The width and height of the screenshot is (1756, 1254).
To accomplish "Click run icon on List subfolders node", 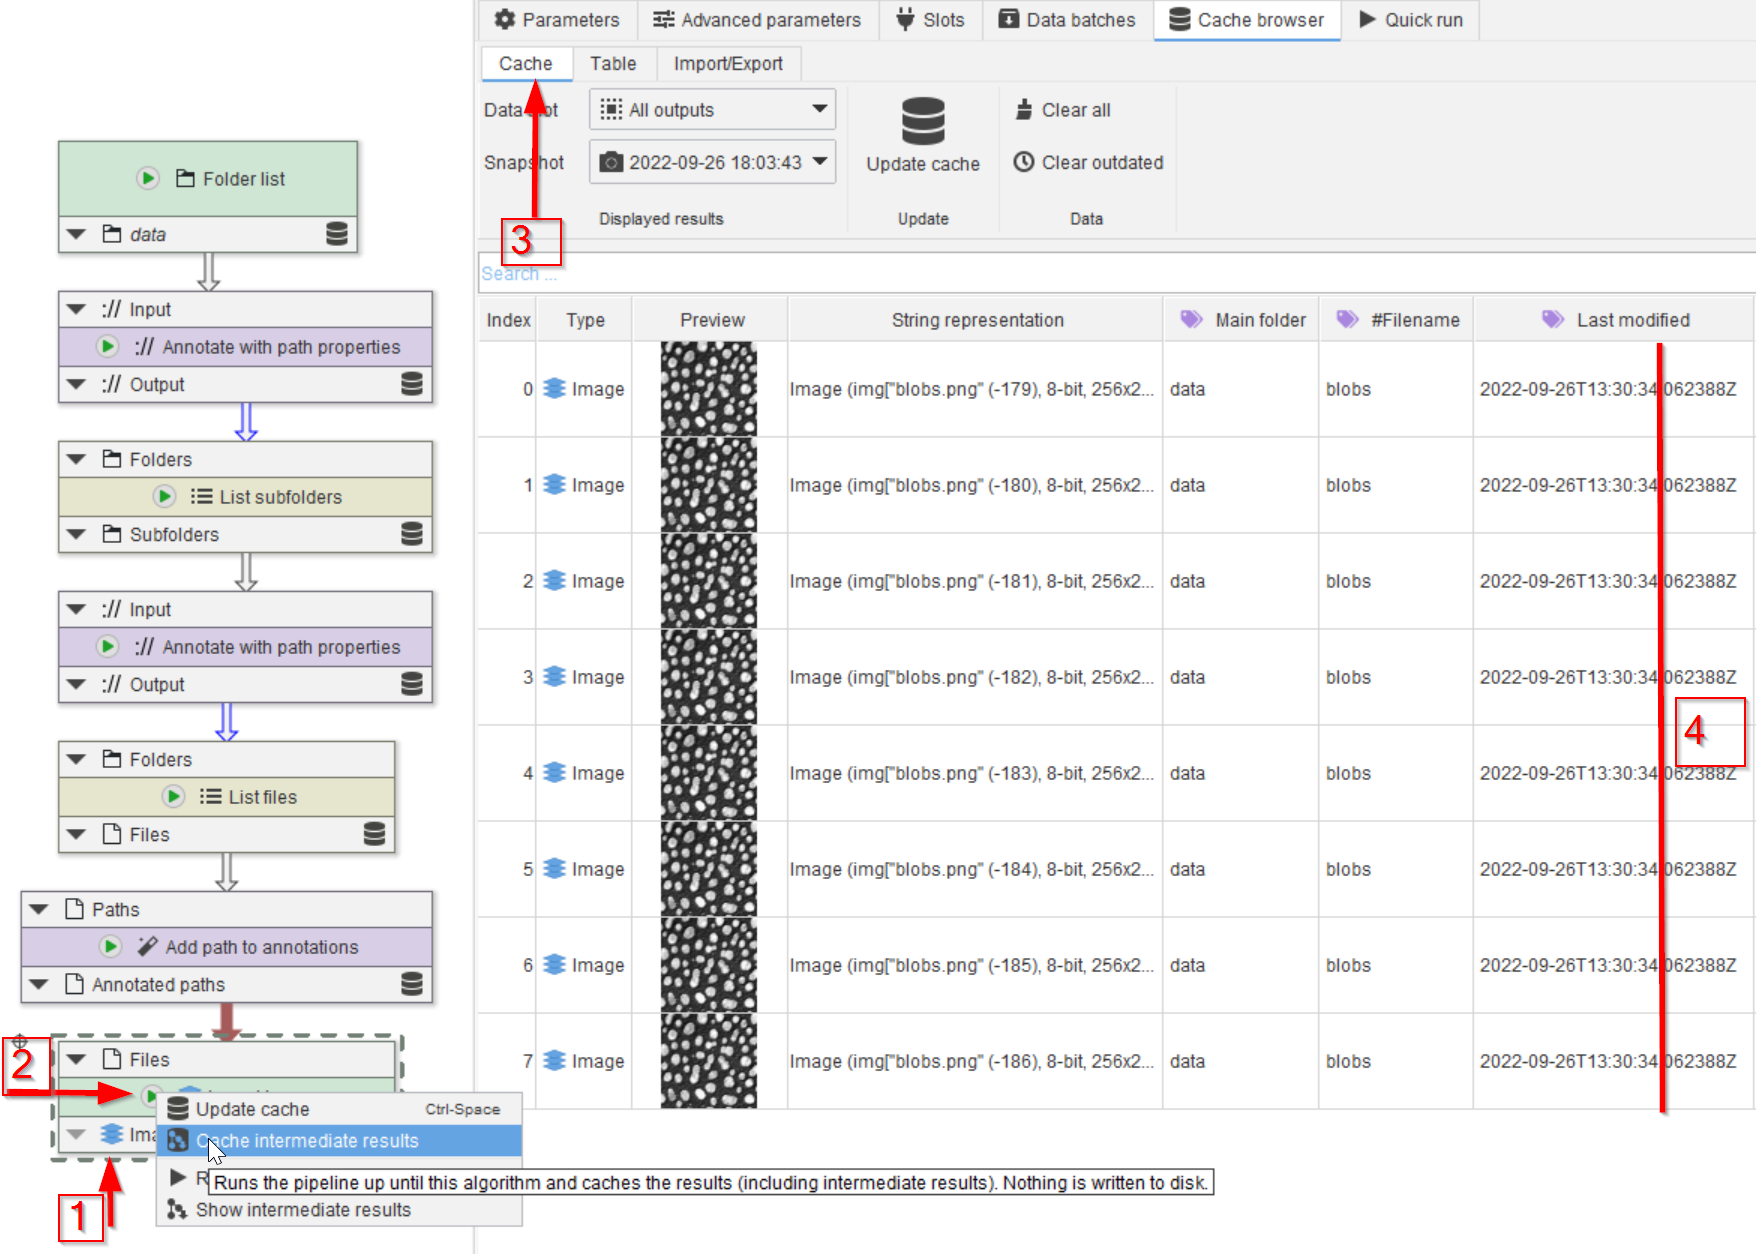I will click(x=165, y=496).
